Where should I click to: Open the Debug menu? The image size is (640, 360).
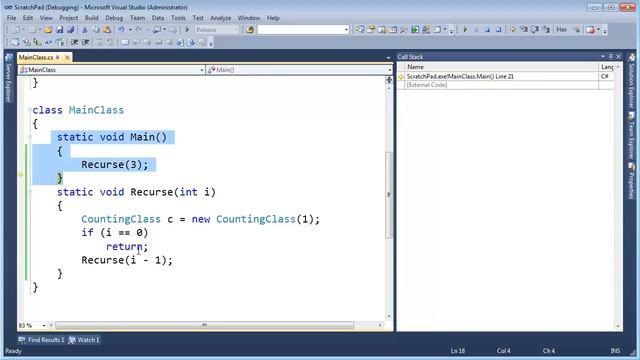pyautogui.click(x=114, y=18)
